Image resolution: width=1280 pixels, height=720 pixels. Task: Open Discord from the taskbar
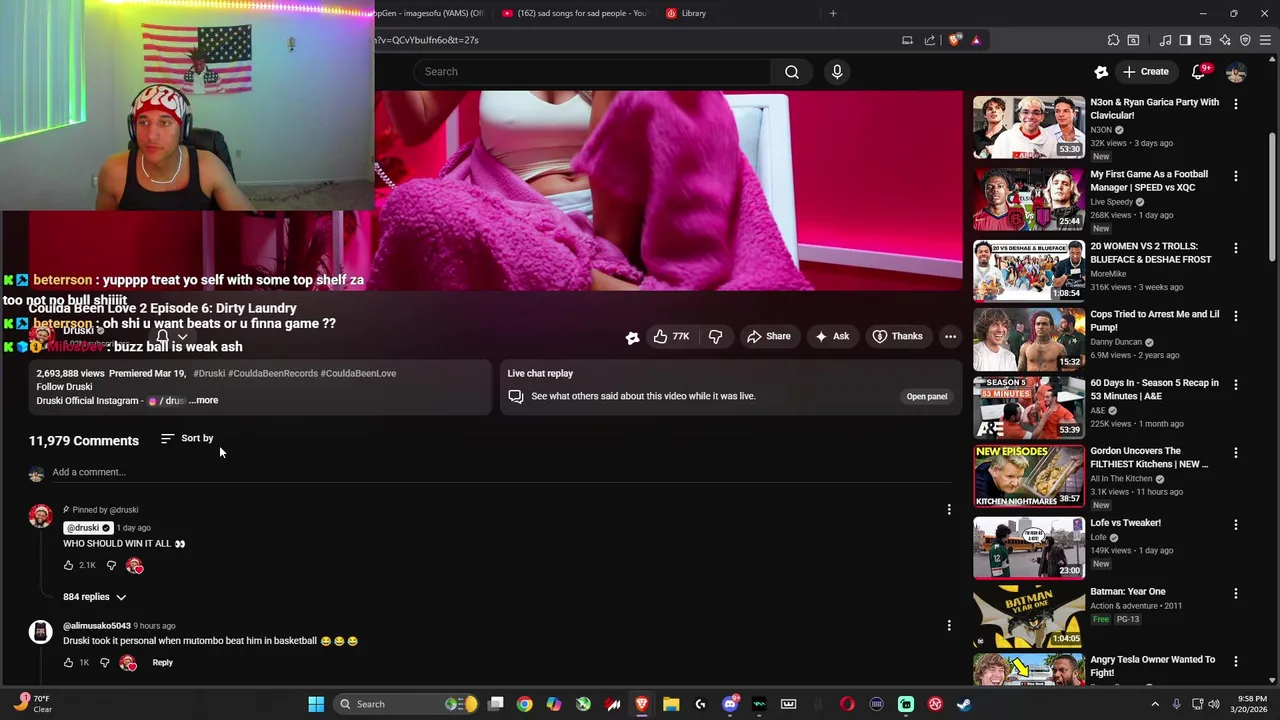pos(730,704)
